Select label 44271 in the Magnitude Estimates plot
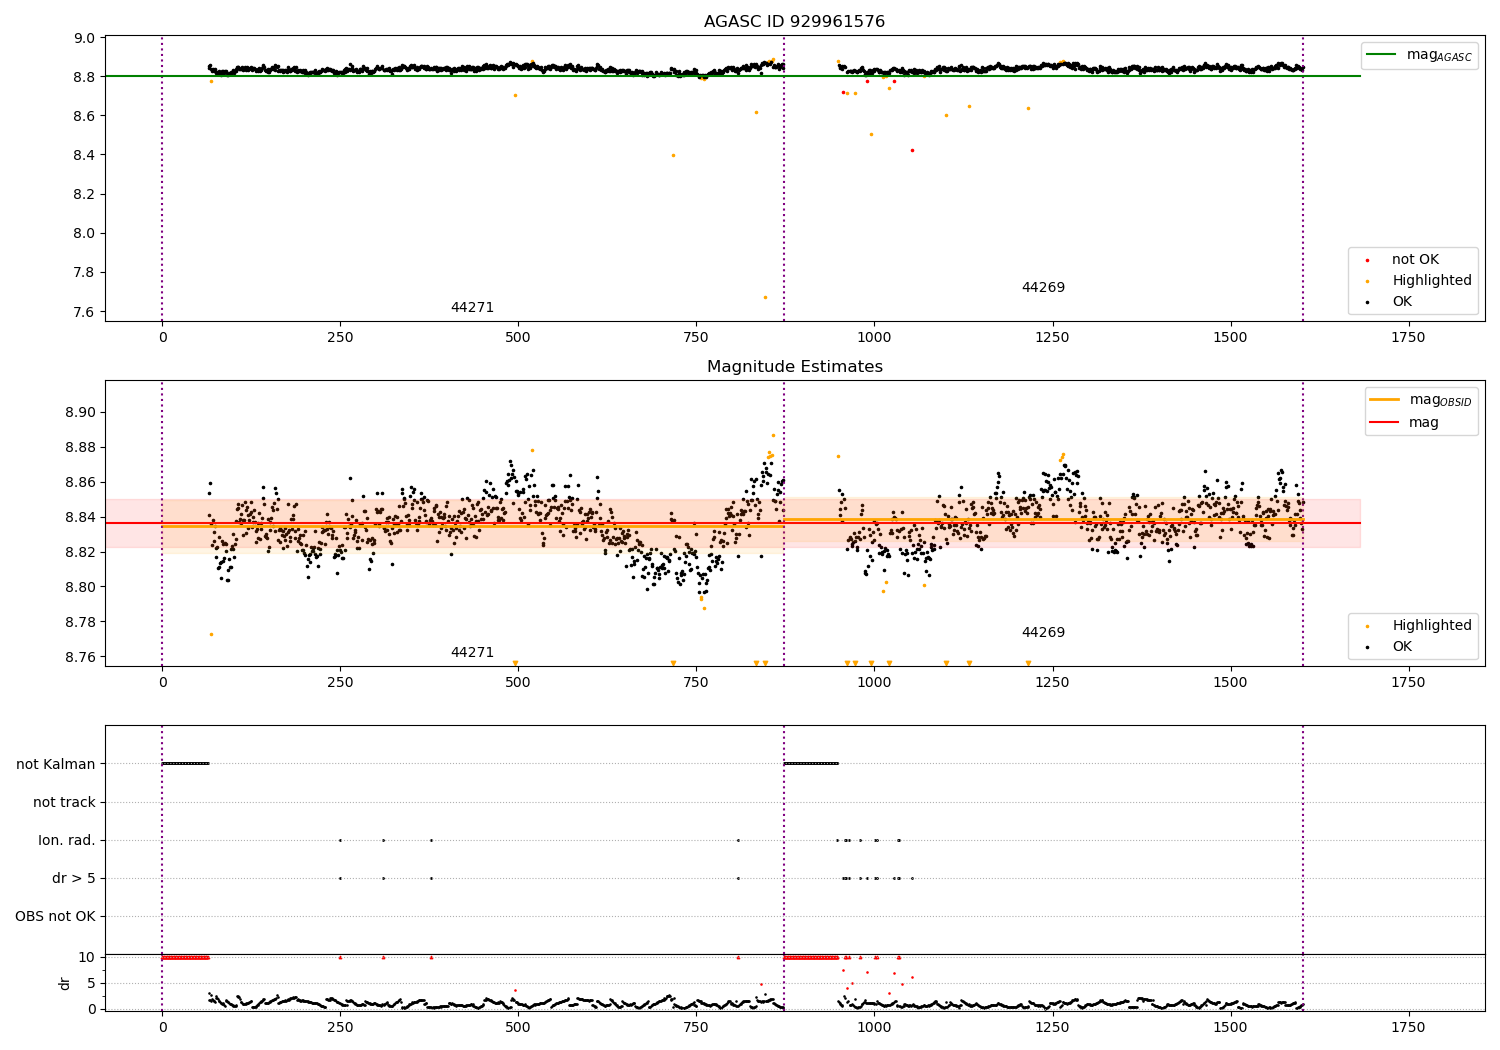The image size is (1500, 1050). pos(472,652)
